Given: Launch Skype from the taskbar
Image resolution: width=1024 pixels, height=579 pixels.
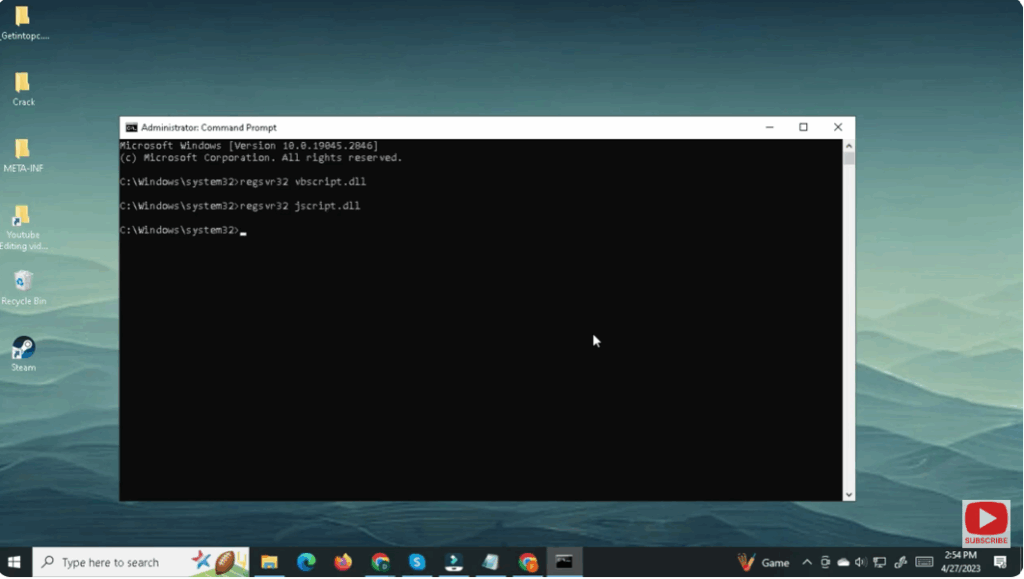Looking at the screenshot, I should click(416, 562).
